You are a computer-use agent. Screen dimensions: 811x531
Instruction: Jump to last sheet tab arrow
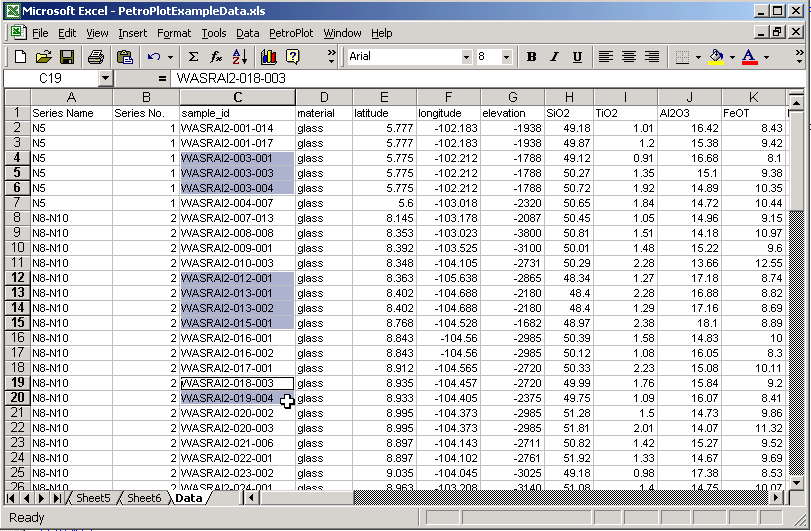point(57,498)
